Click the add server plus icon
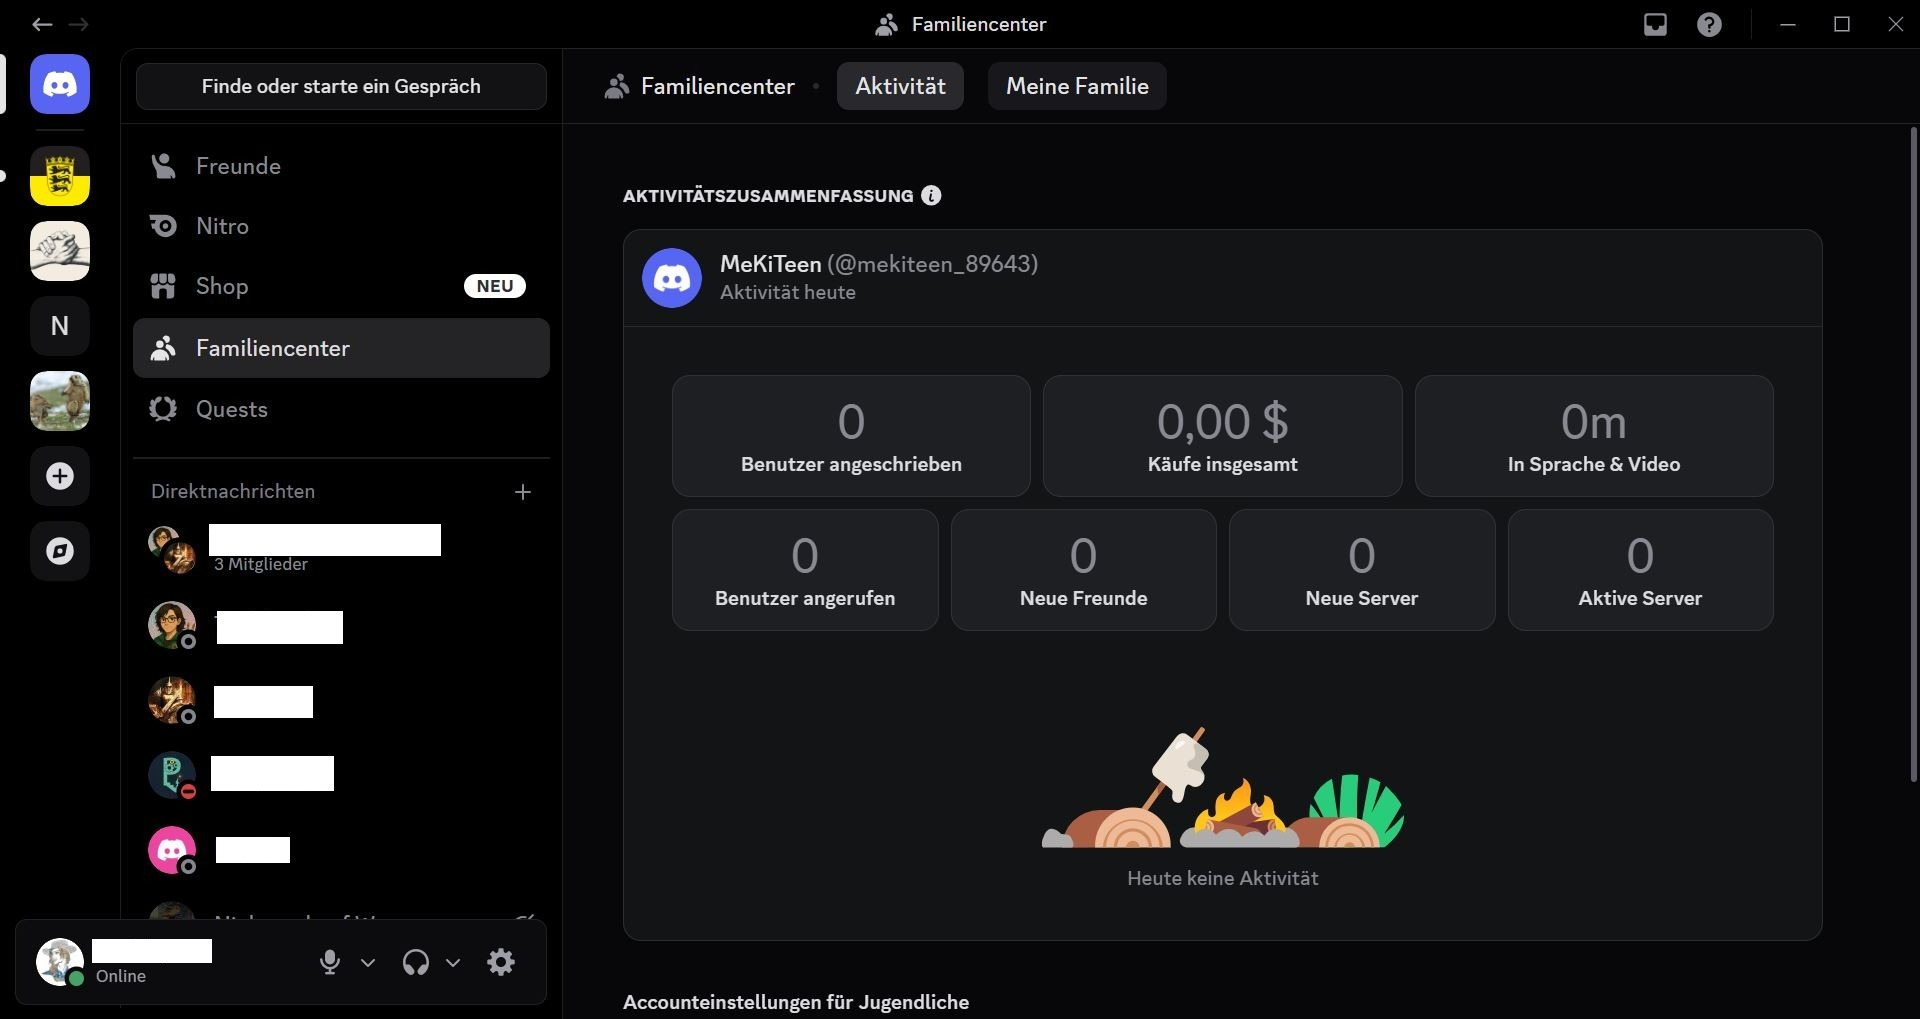 60,476
